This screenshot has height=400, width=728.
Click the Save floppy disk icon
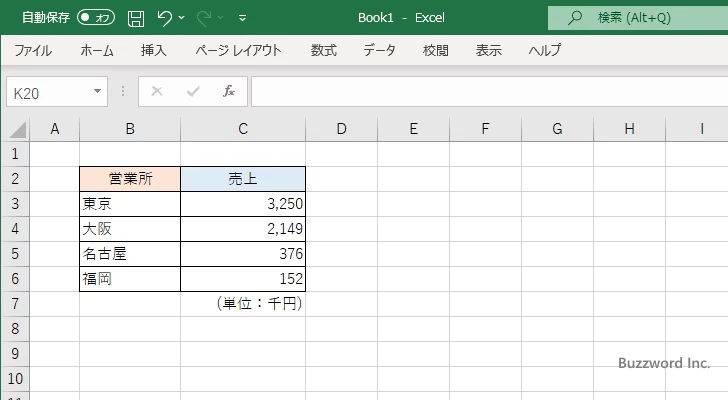(x=136, y=18)
